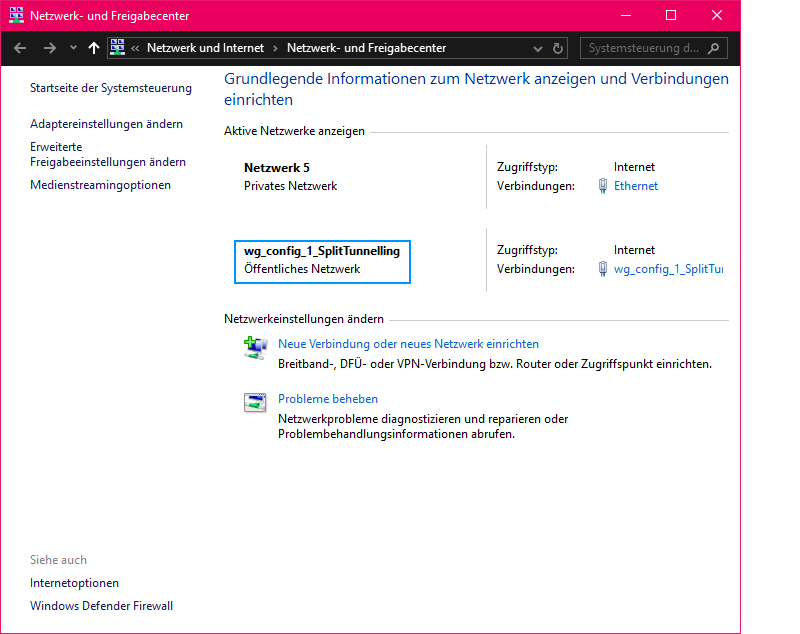The width and height of the screenshot is (800, 634).
Task: Open Medienstreamingoptionen
Action: point(100,185)
